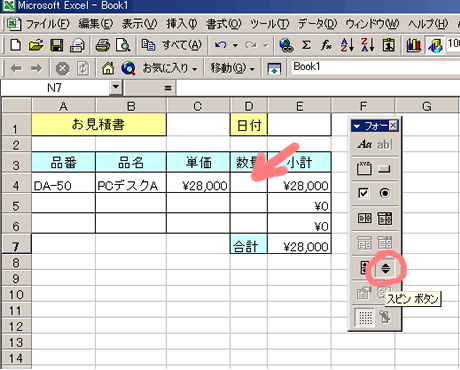This screenshot has height=370, width=460.
Task: Open the Undo history dropdown arrow
Action: [235, 45]
